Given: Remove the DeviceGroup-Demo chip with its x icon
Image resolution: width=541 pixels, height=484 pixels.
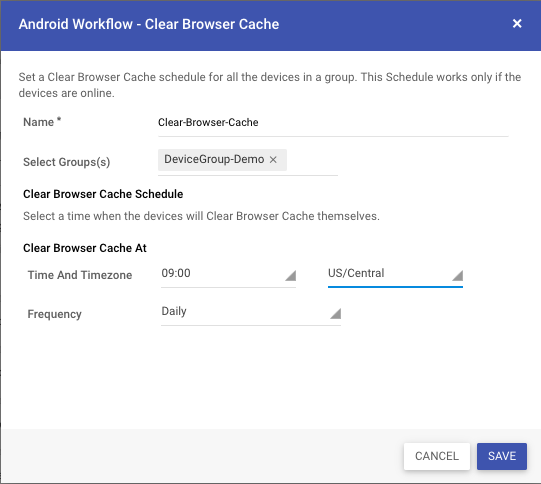Looking at the screenshot, I should (x=273, y=160).
